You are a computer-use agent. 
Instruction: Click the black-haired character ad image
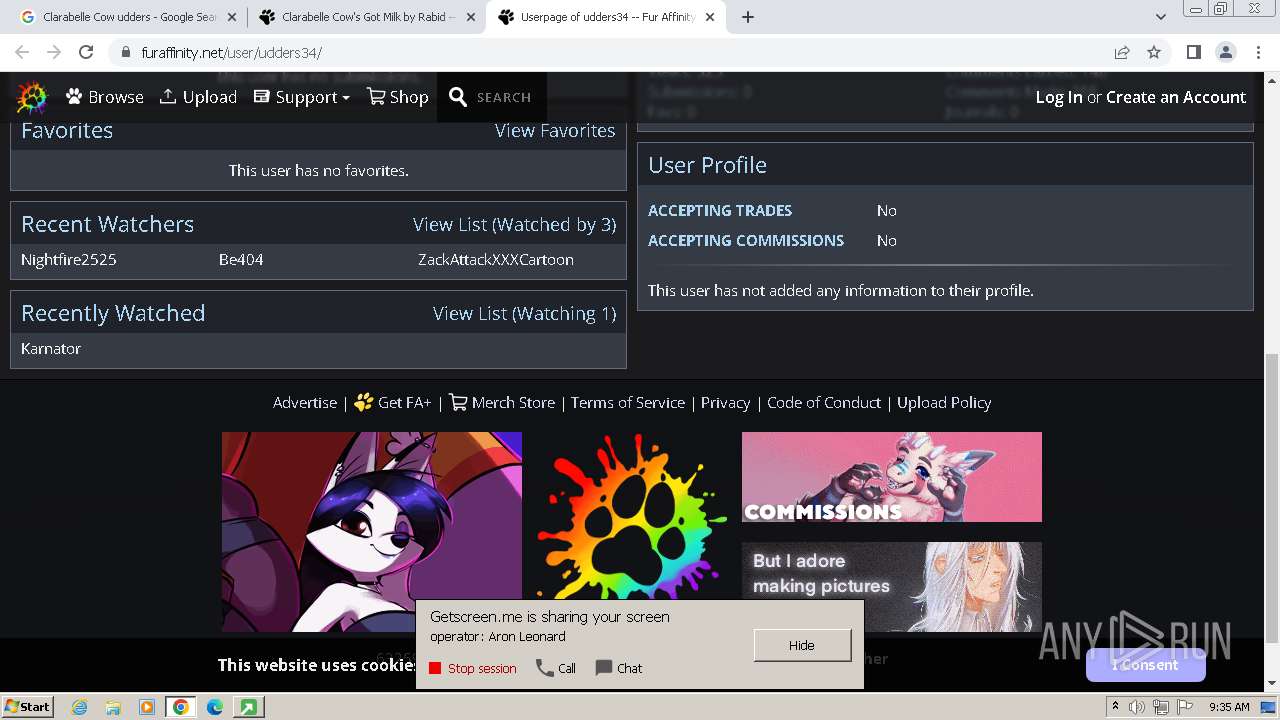tap(372, 532)
